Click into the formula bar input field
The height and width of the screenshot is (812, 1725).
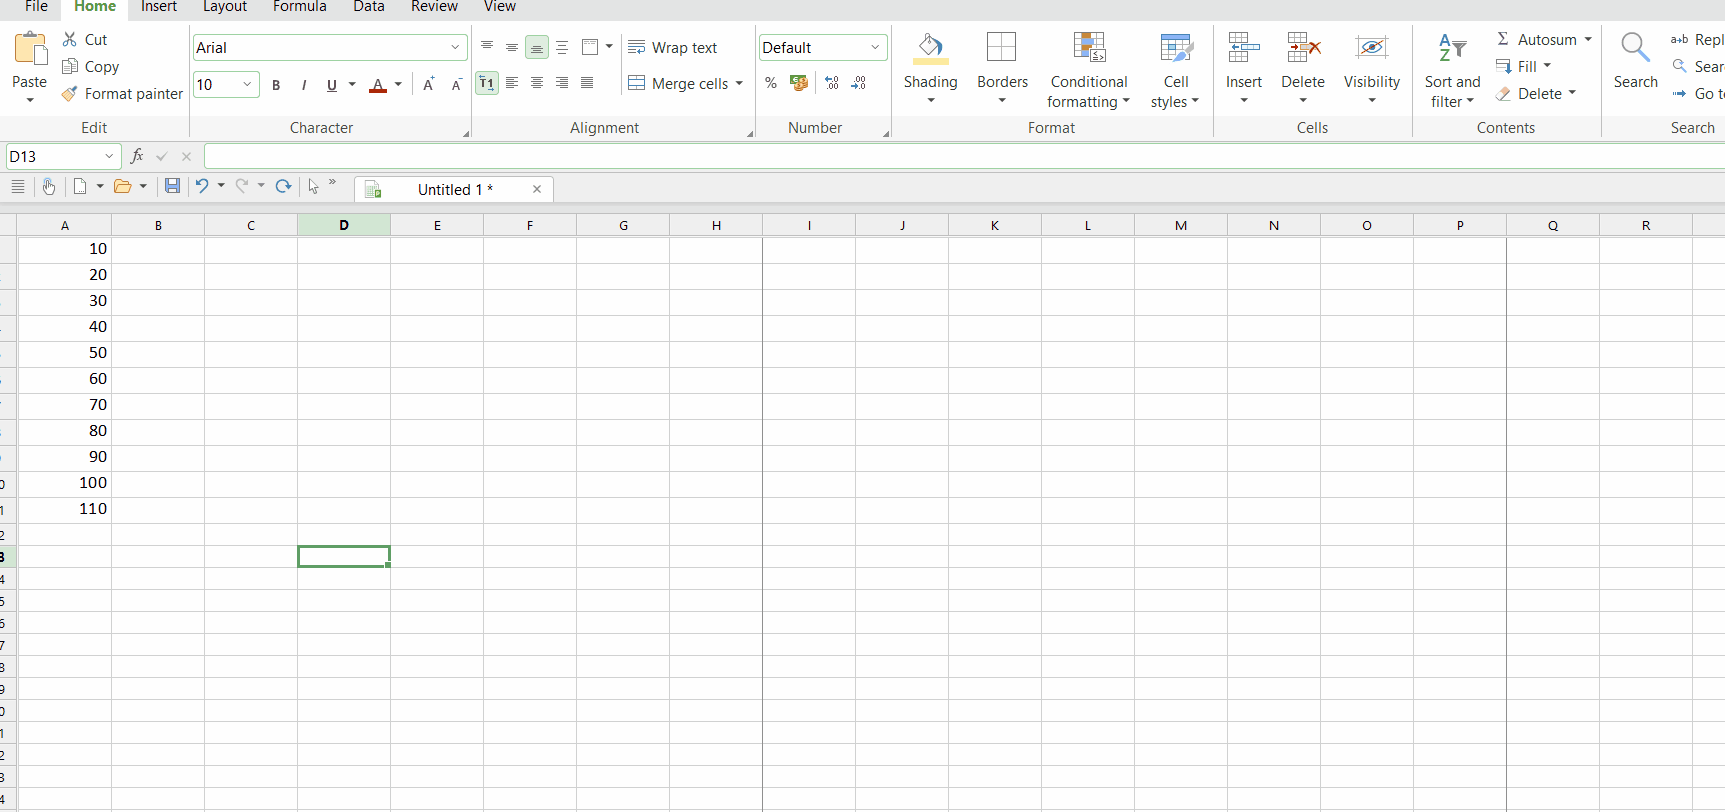(x=964, y=156)
